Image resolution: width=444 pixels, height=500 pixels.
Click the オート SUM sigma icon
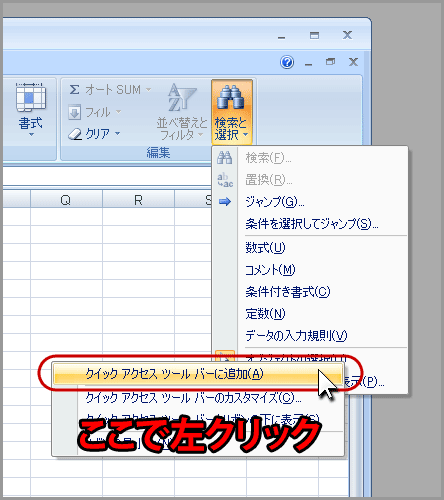(x=74, y=89)
